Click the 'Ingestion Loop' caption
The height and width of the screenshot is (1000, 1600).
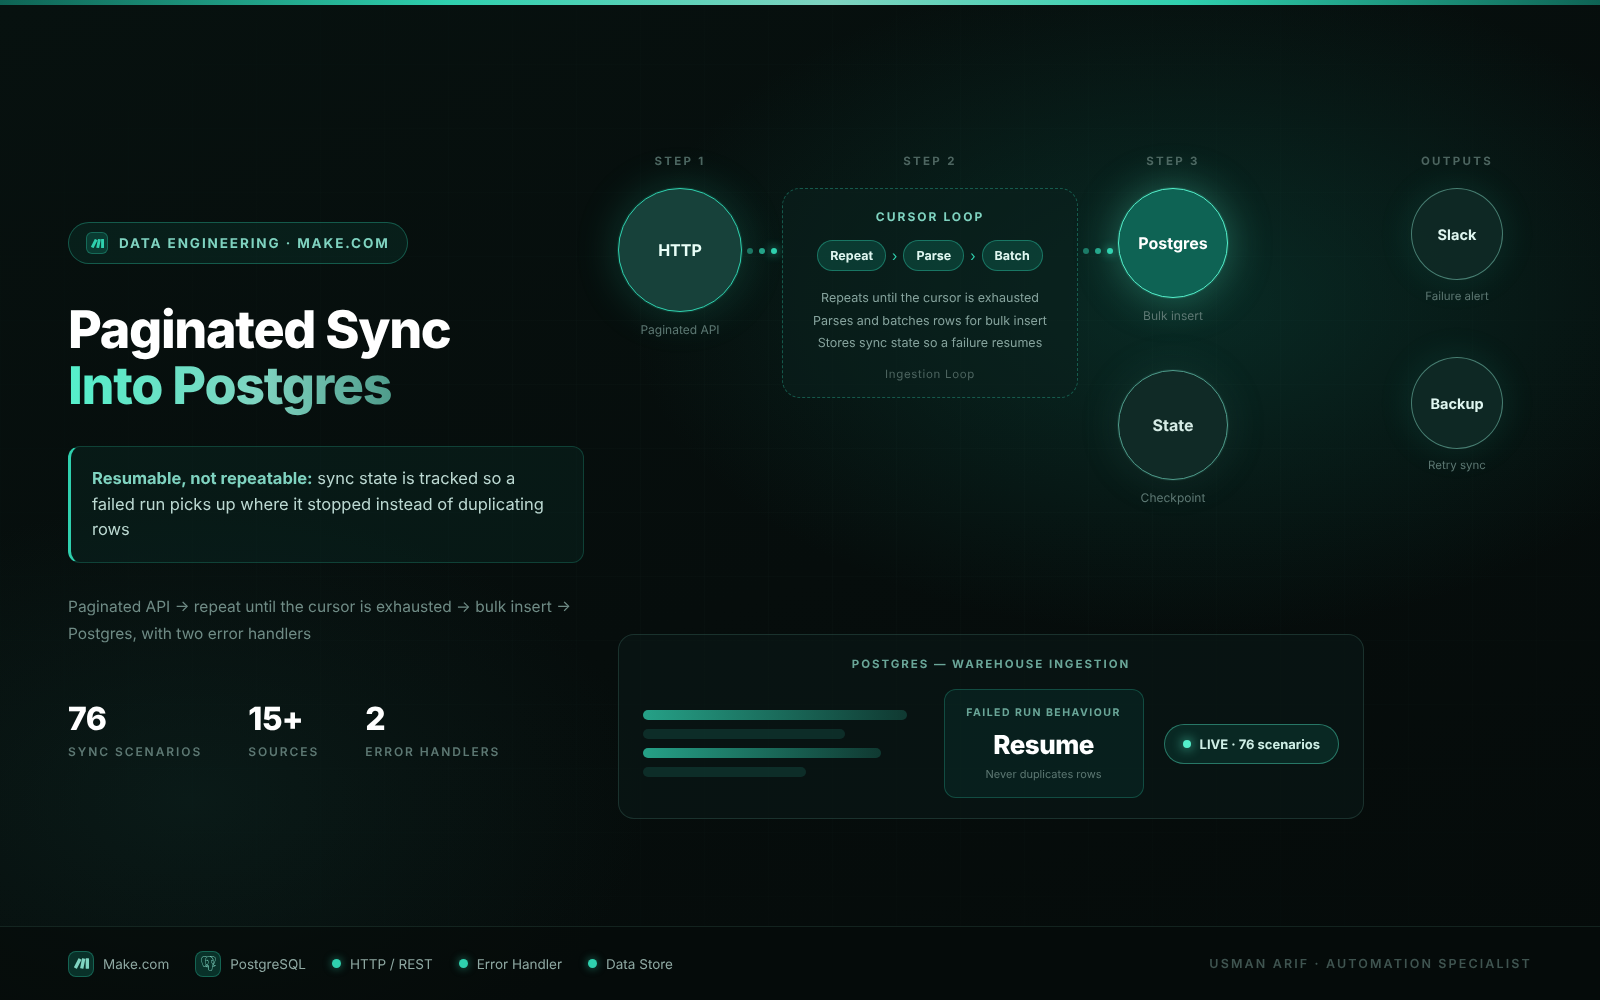(x=930, y=374)
